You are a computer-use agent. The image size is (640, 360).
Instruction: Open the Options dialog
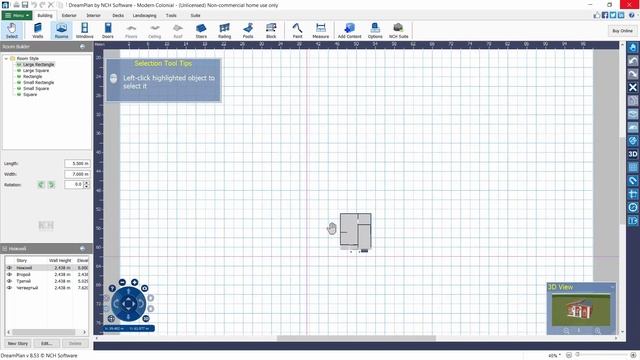pos(375,31)
